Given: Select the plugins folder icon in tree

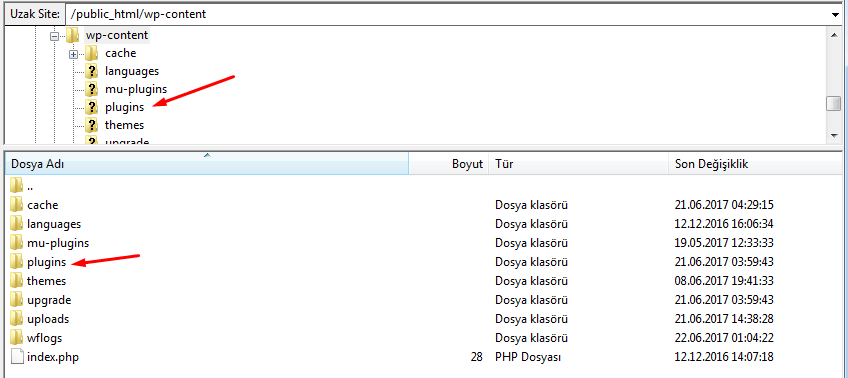Looking at the screenshot, I should [92, 107].
